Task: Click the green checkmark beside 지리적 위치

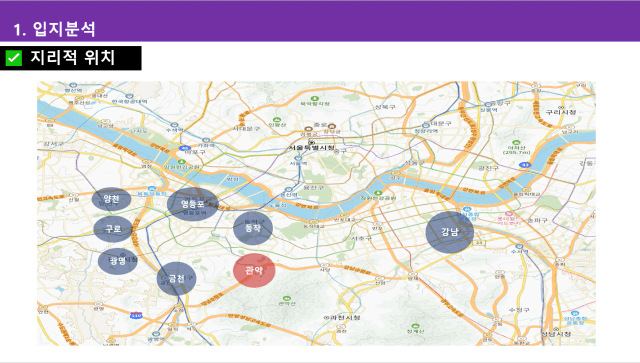Action: point(13,58)
